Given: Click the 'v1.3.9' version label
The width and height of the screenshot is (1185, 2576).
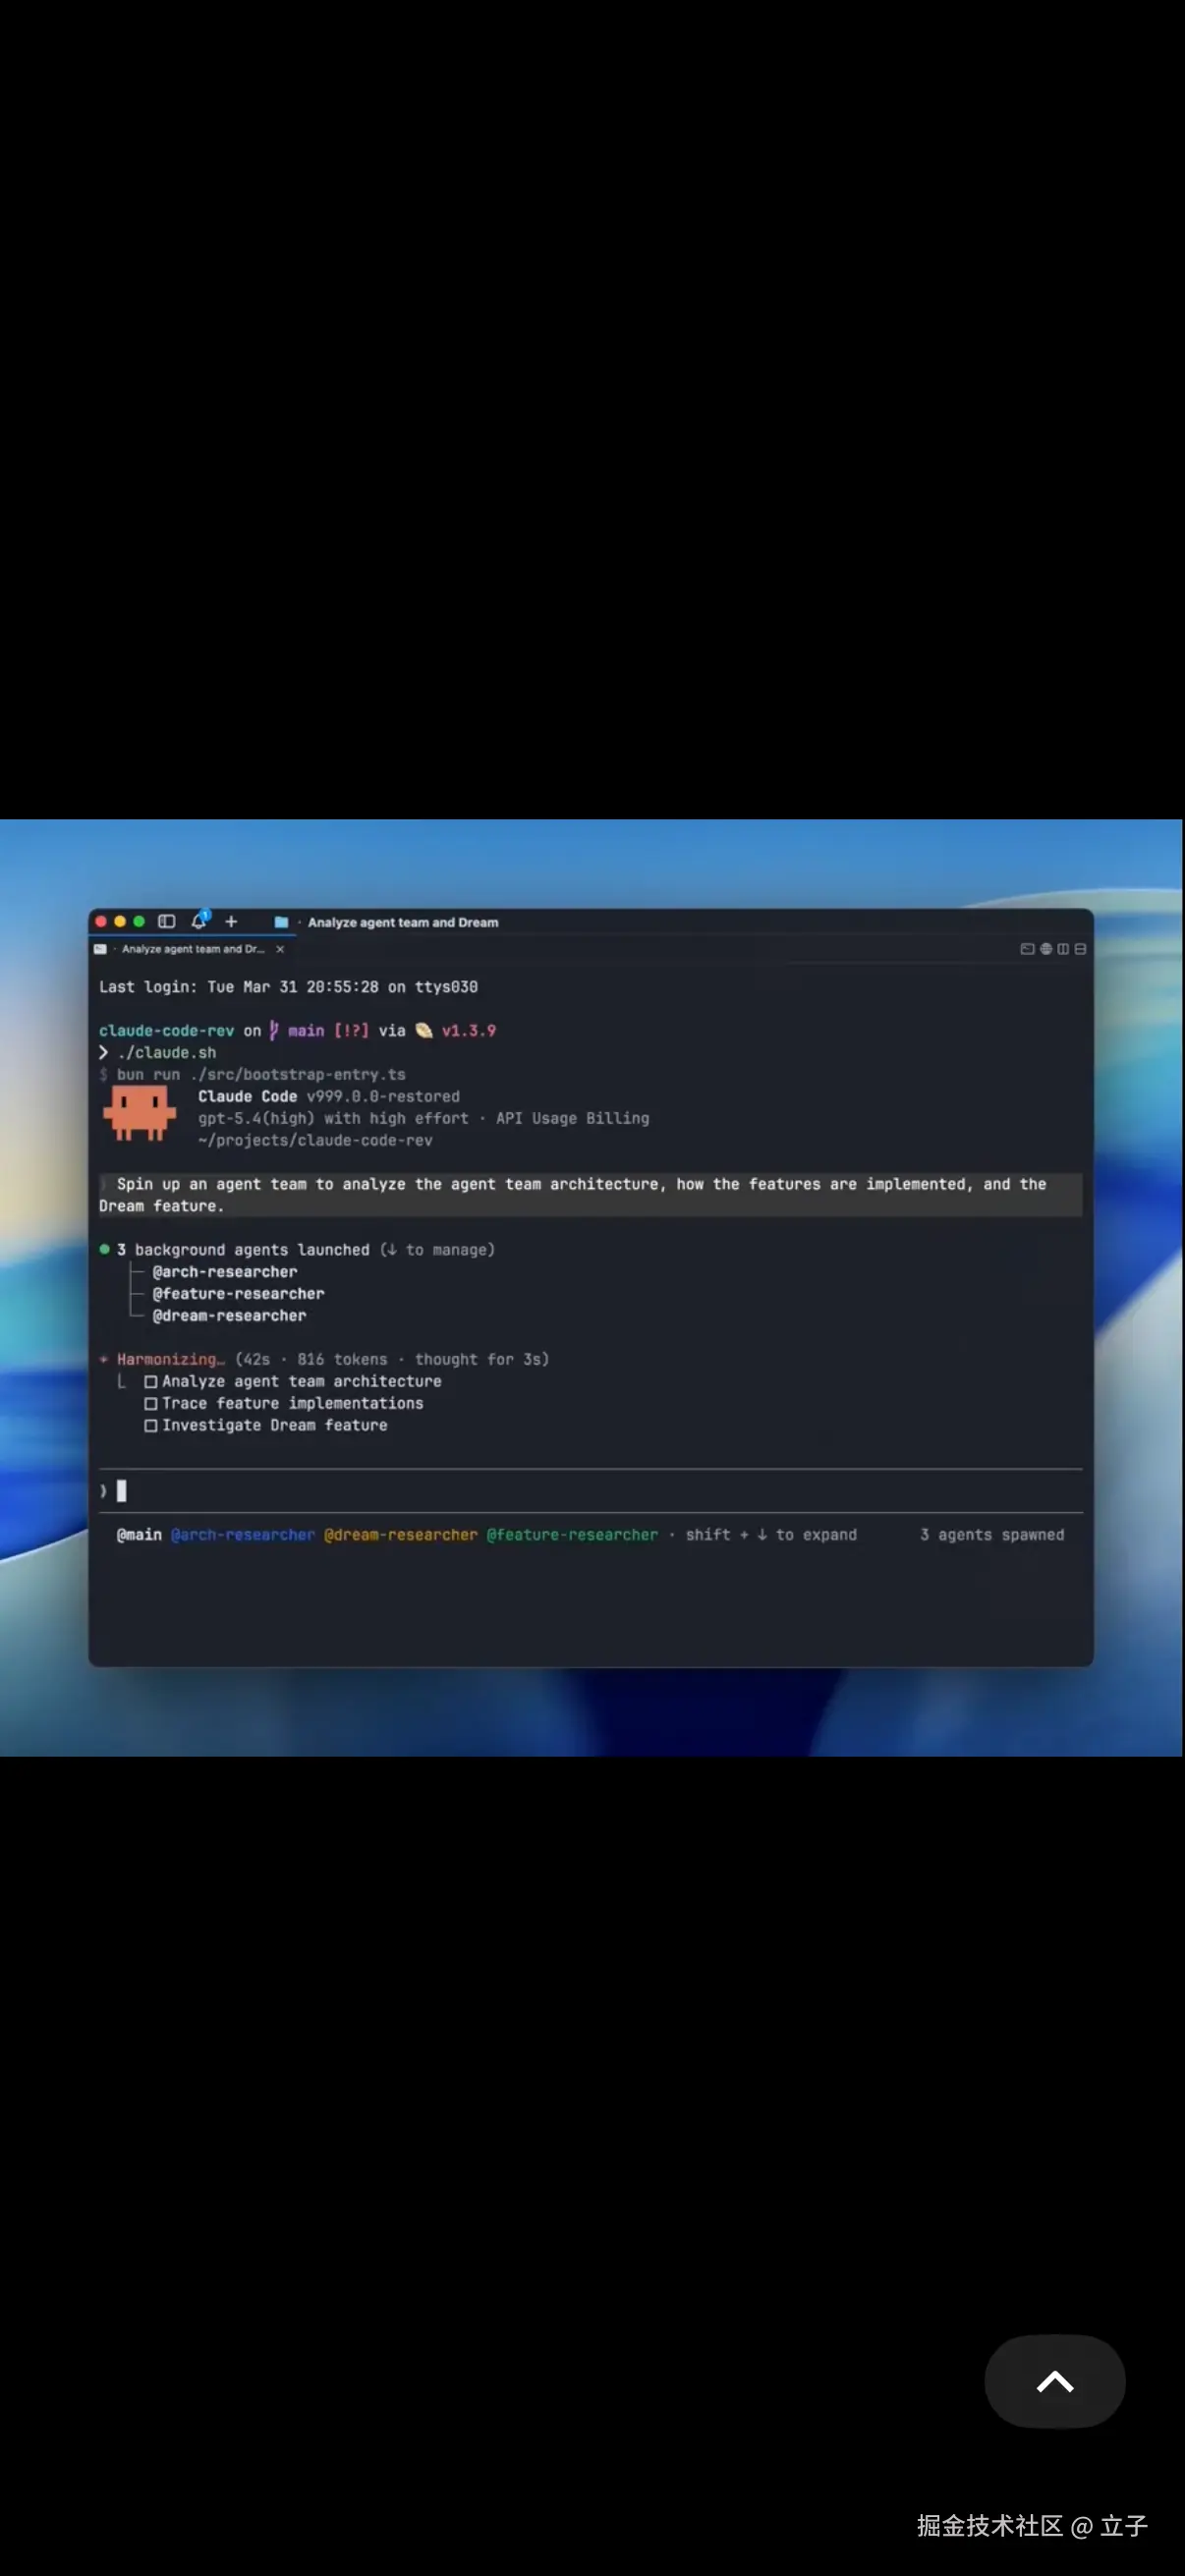Looking at the screenshot, I should tap(469, 1031).
